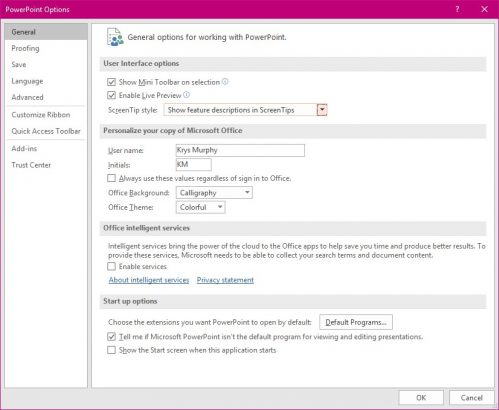
Task: Click the Default Programs button
Action: pyautogui.click(x=356, y=322)
